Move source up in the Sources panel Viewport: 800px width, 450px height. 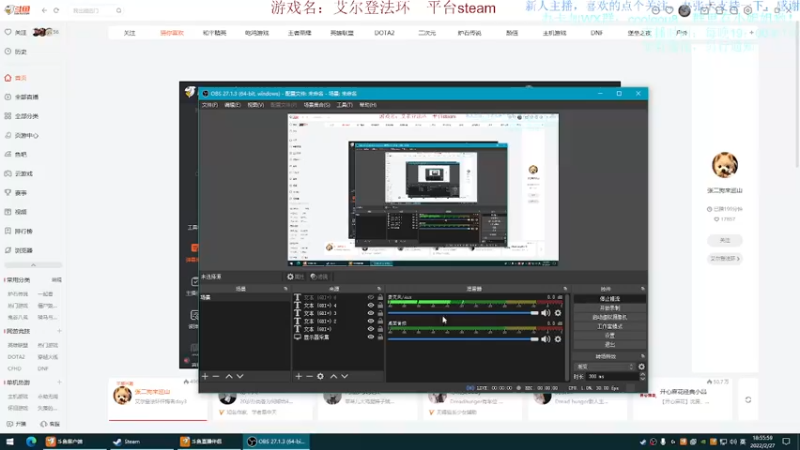334,377
